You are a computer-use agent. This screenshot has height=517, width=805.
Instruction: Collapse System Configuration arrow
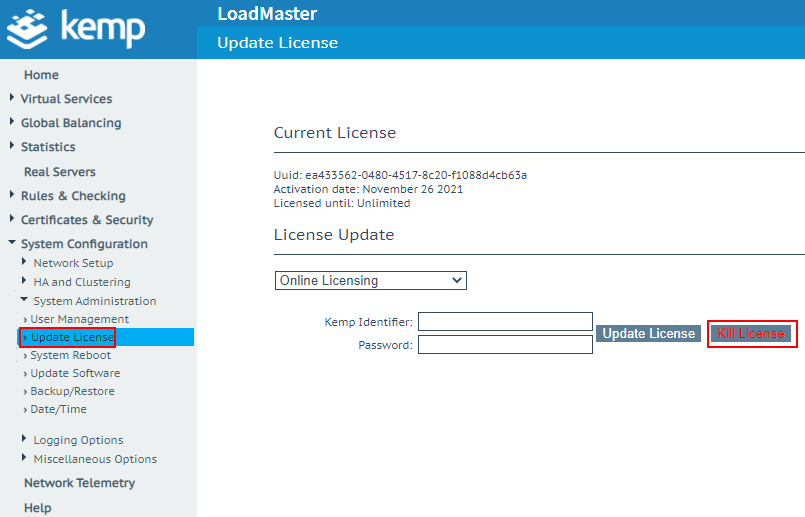tap(12, 242)
